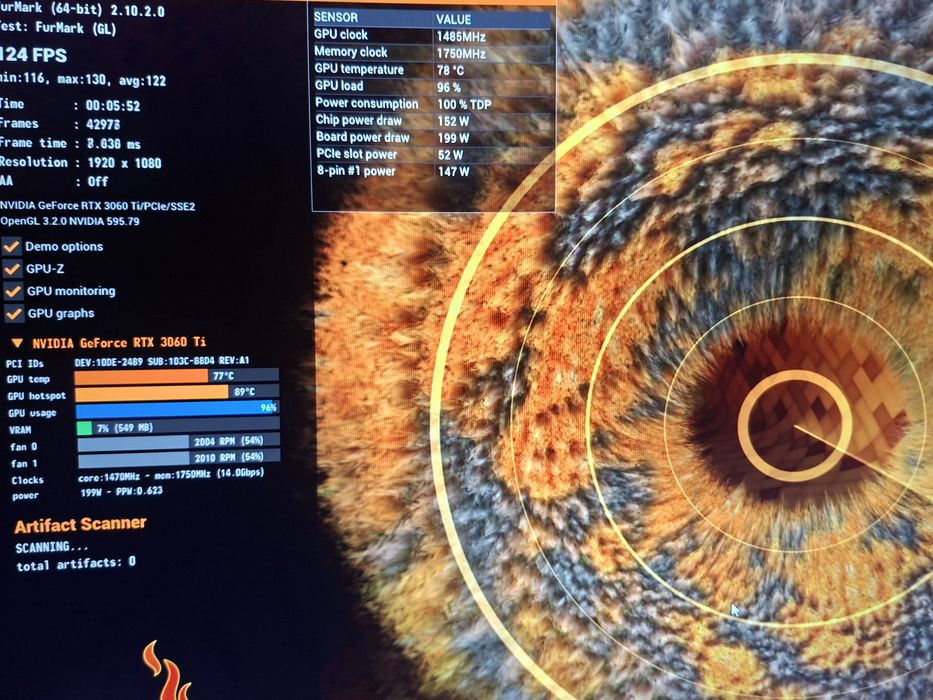Screen dimensions: 933x700
Task: Click the VRAM bar showing 7% (549 MB)
Action: tap(178, 426)
